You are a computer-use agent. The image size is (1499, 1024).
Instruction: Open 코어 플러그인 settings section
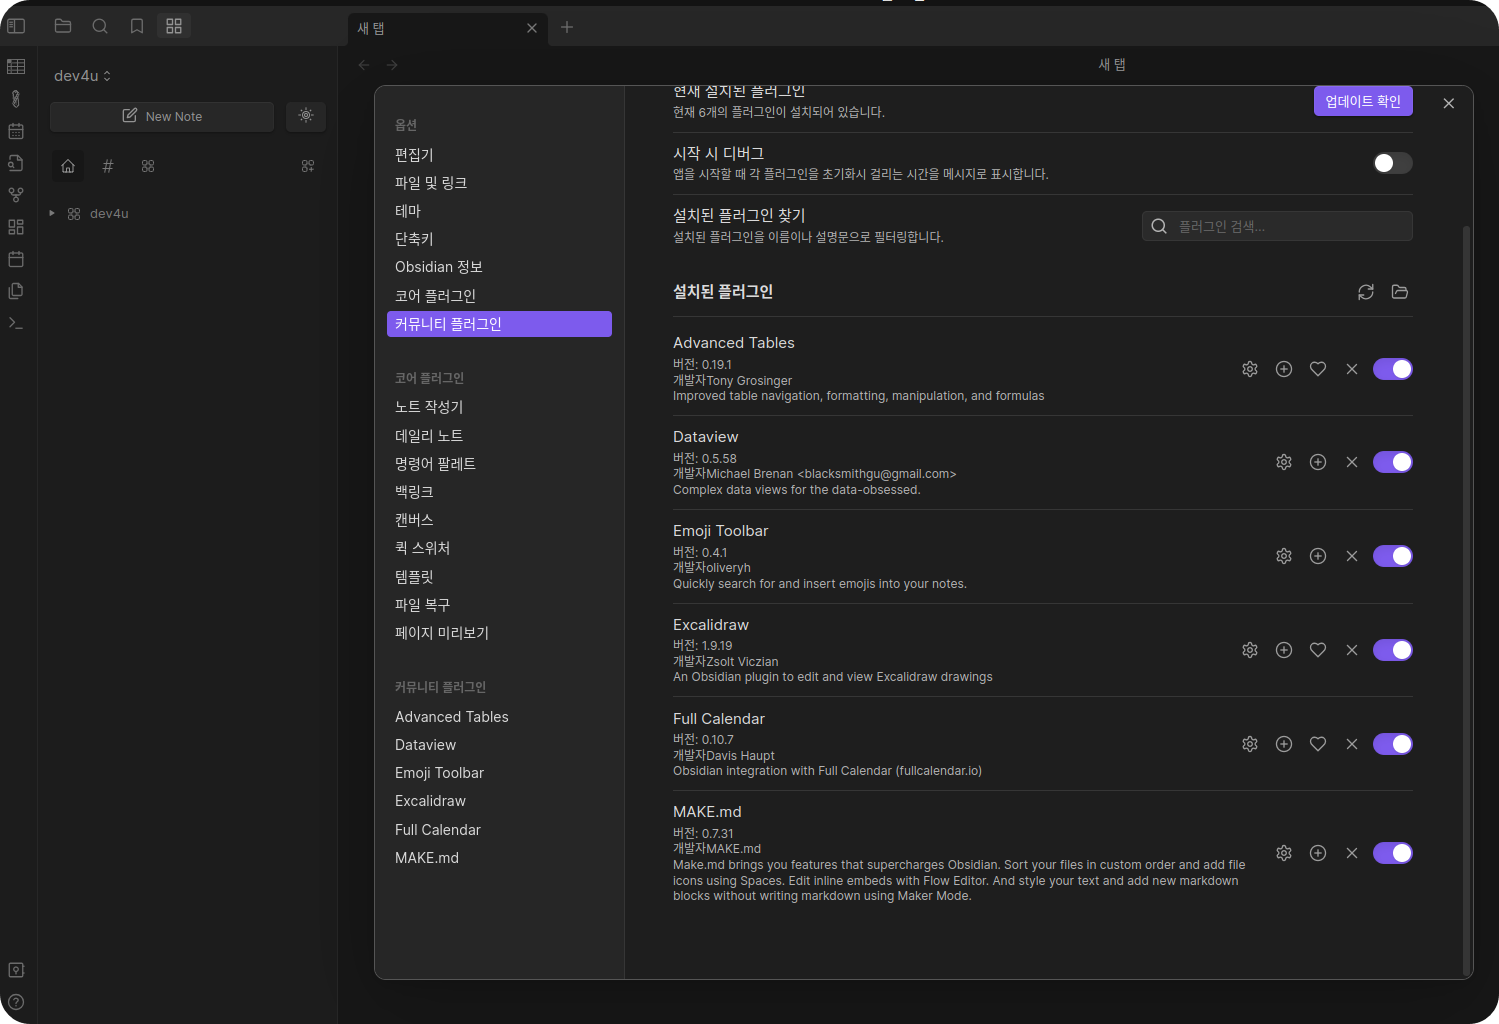[x=499, y=296]
